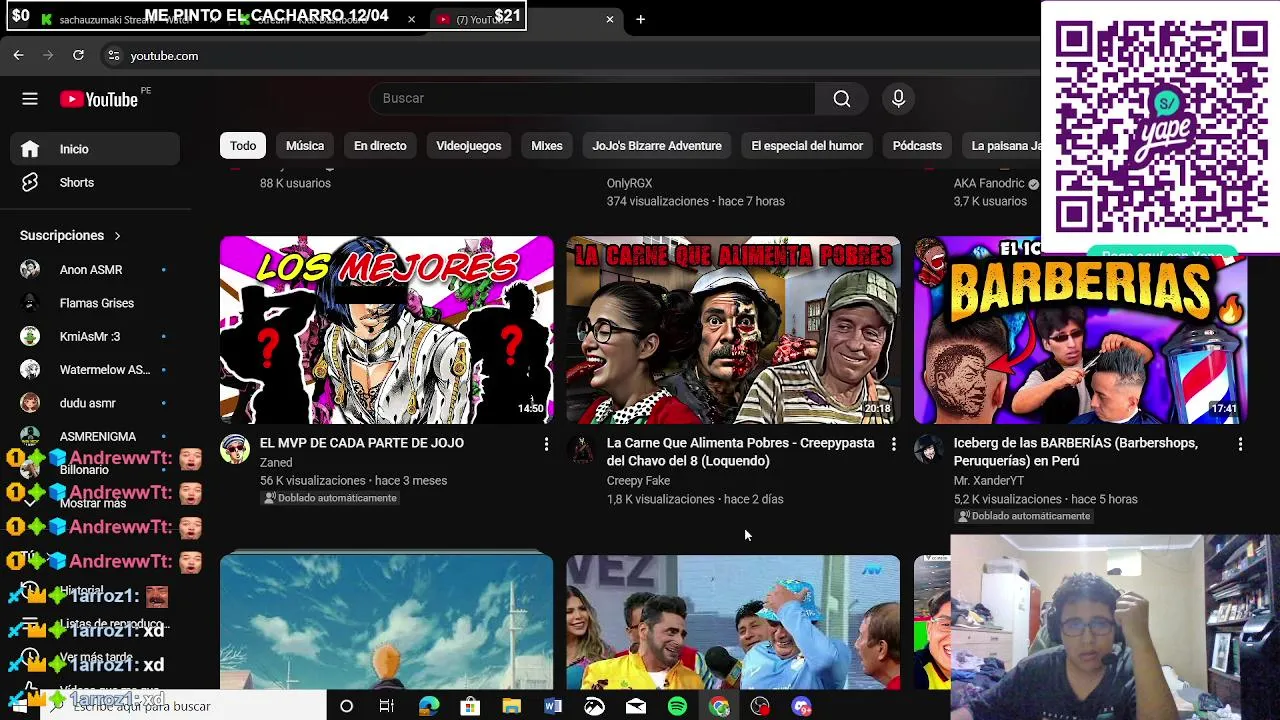Open ASMRENIGMA subscription channel
The height and width of the screenshot is (720, 1280).
coord(95,436)
